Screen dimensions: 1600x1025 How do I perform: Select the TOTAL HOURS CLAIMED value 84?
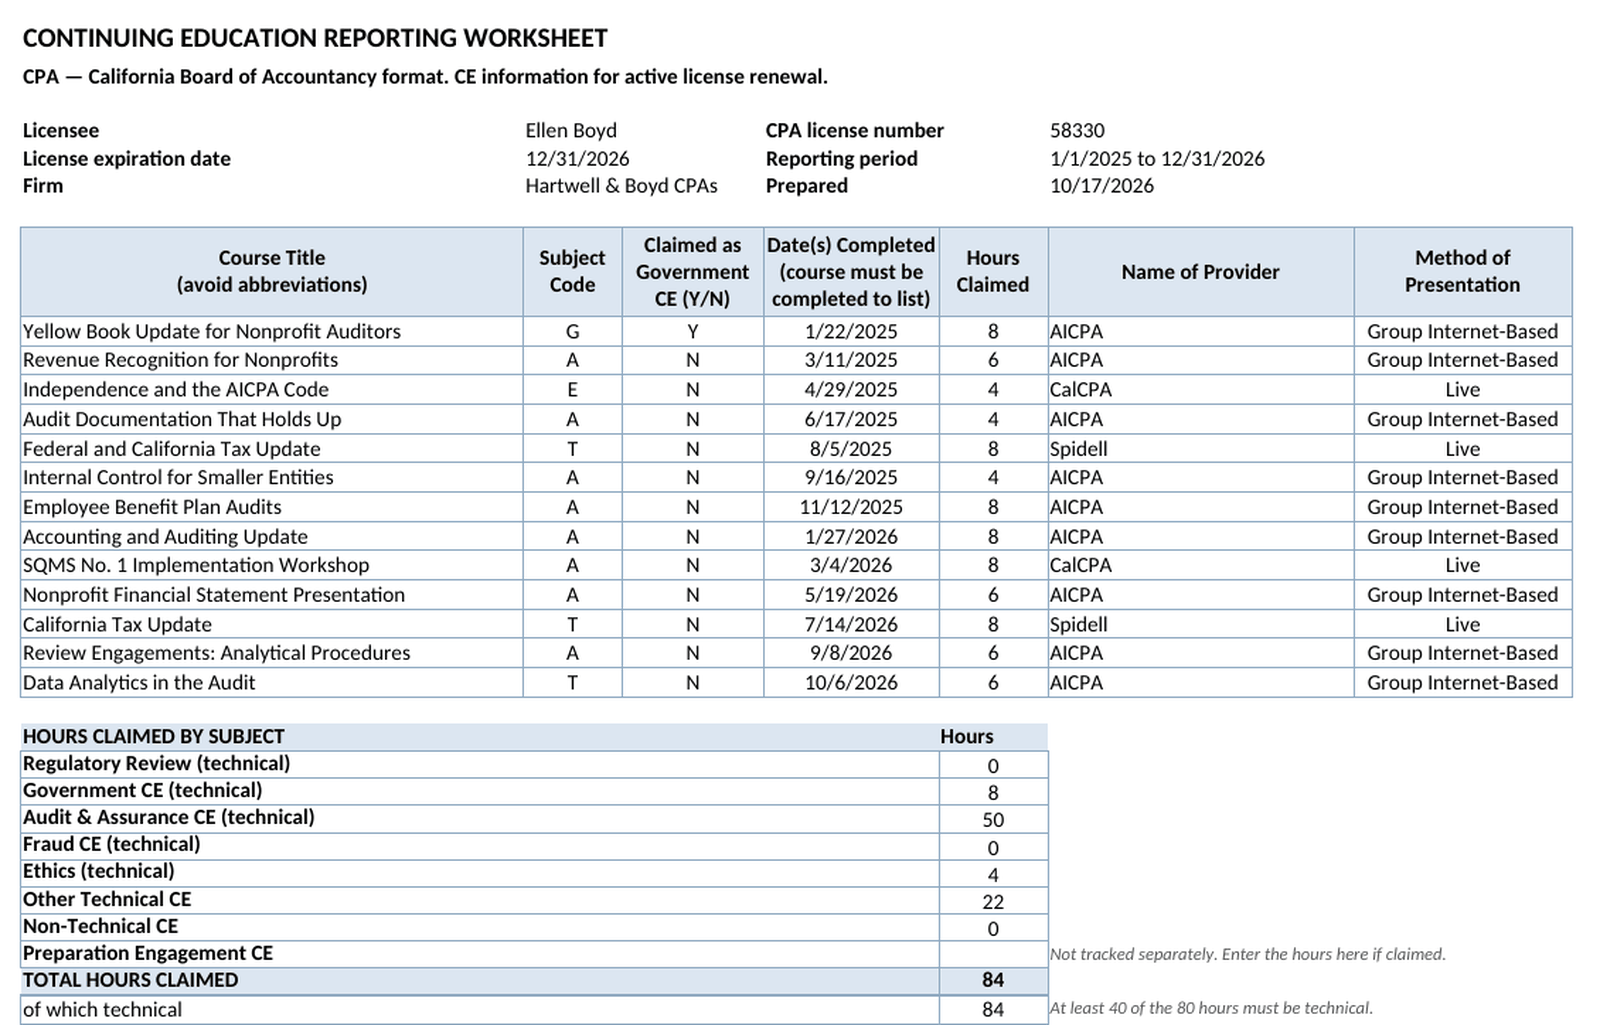pos(993,981)
